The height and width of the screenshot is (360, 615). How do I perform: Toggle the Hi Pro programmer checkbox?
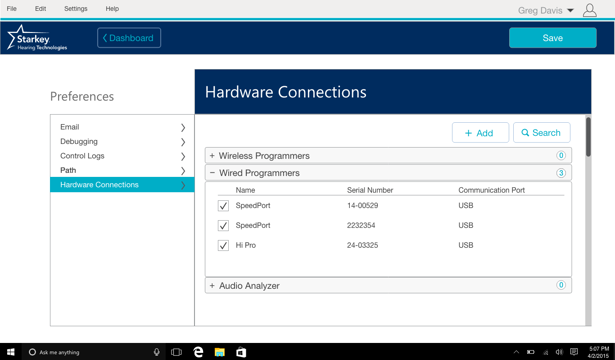click(223, 245)
